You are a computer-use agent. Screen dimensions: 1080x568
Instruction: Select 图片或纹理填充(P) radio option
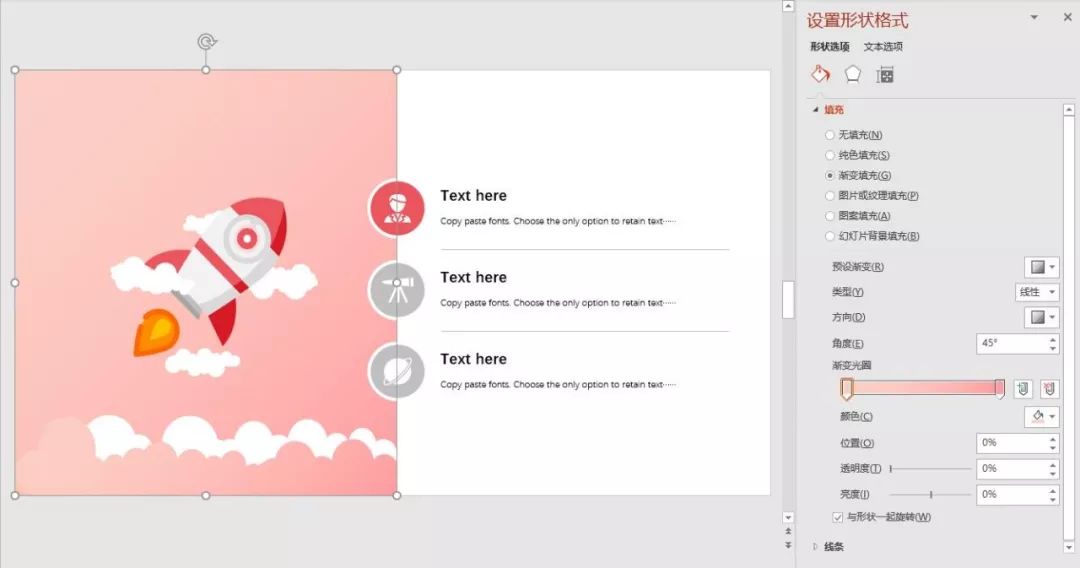pyautogui.click(x=829, y=196)
